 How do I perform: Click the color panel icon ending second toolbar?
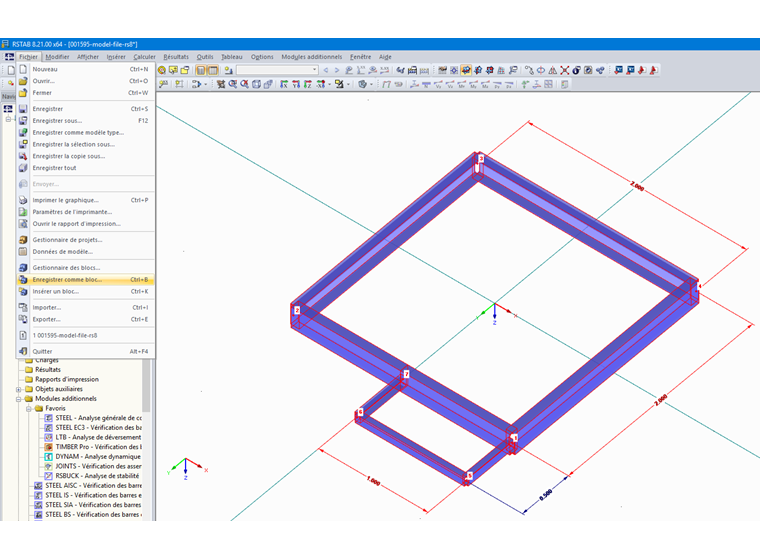point(564,84)
